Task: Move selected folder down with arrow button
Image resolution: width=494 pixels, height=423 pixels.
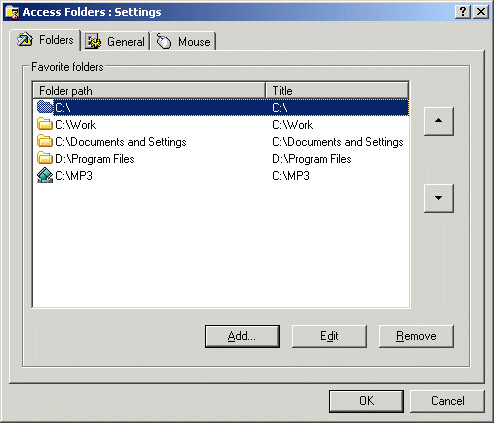Action: (x=438, y=198)
